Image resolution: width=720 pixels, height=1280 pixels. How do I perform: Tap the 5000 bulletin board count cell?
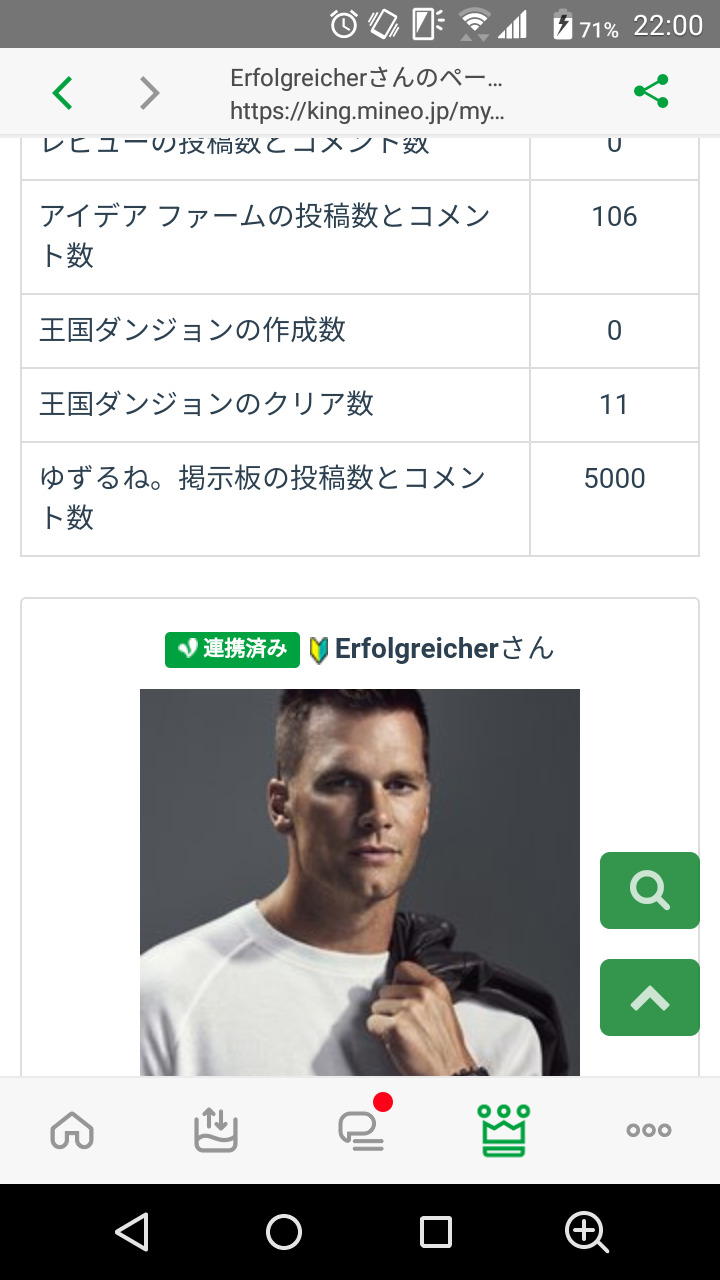(x=614, y=479)
